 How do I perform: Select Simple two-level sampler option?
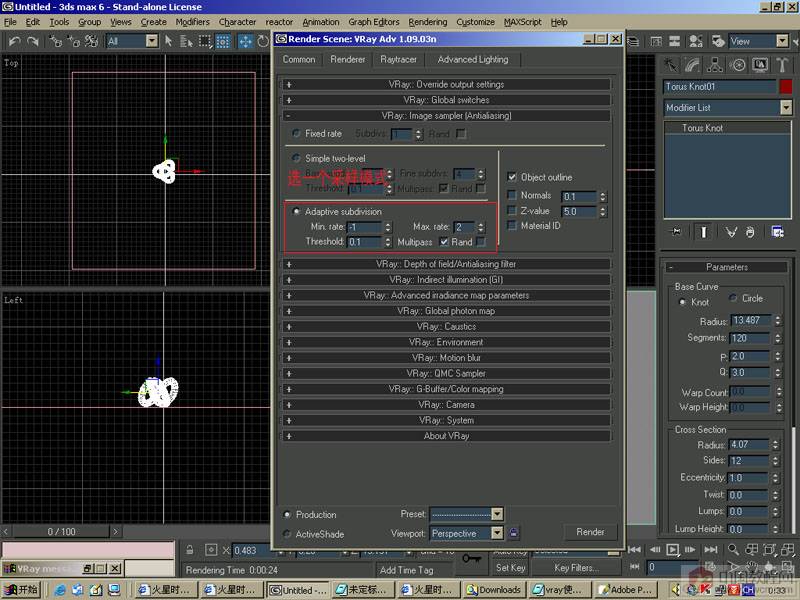tap(296, 158)
